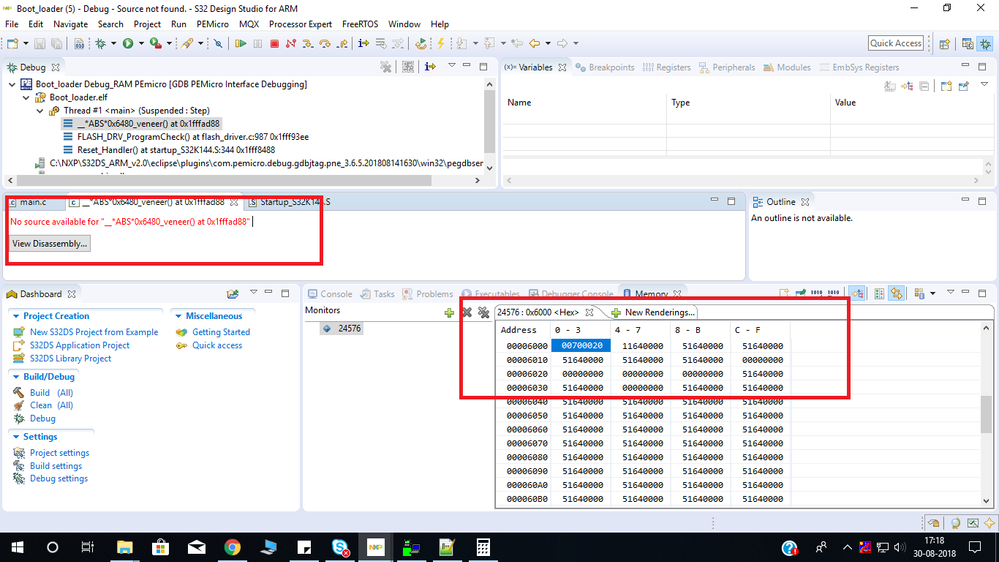This screenshot has height=562, width=999.
Task: Click the Step Return icon
Action: pos(342,43)
